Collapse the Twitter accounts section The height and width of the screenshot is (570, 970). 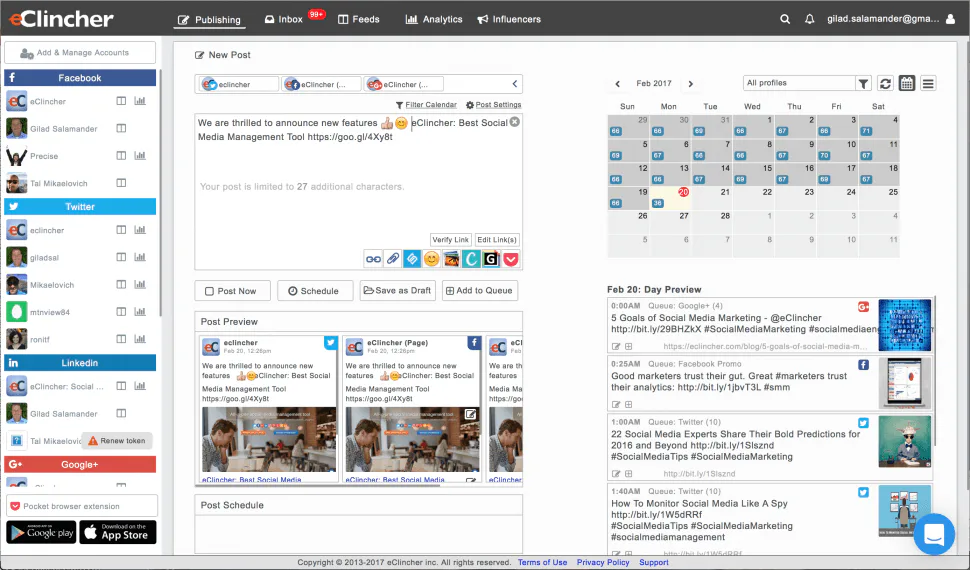point(80,207)
